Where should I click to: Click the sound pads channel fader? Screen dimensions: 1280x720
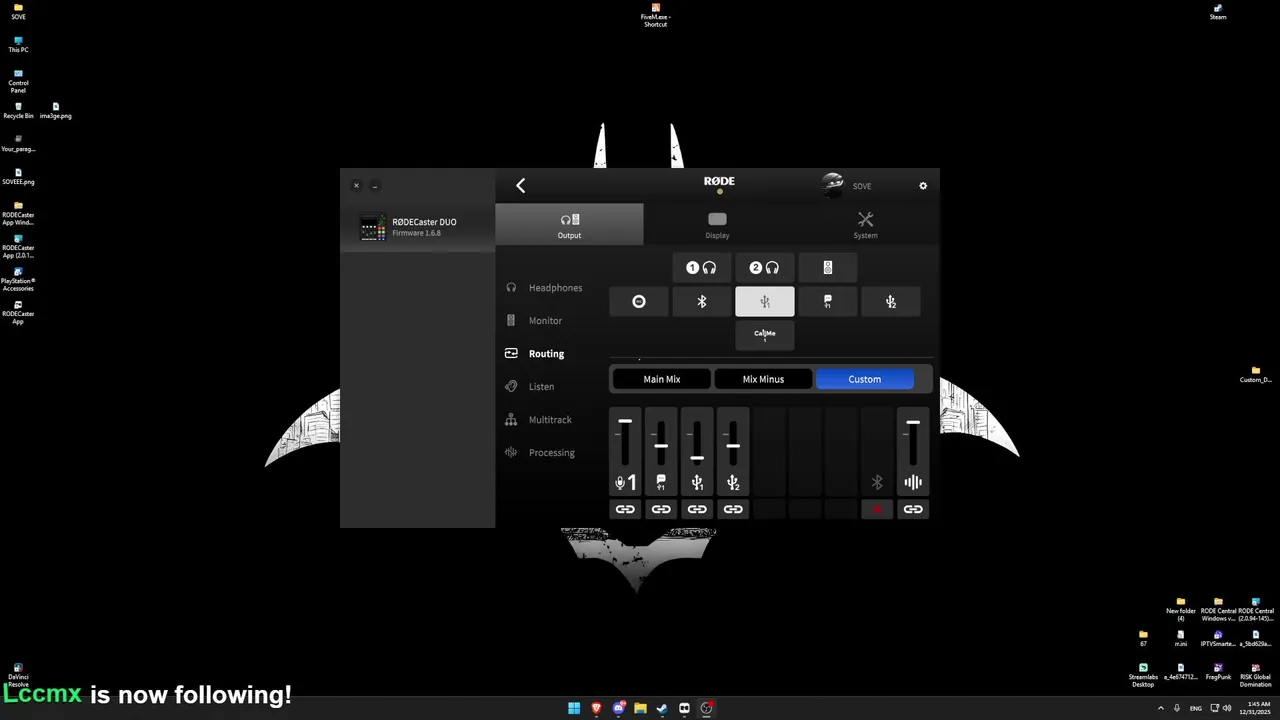pos(913,443)
